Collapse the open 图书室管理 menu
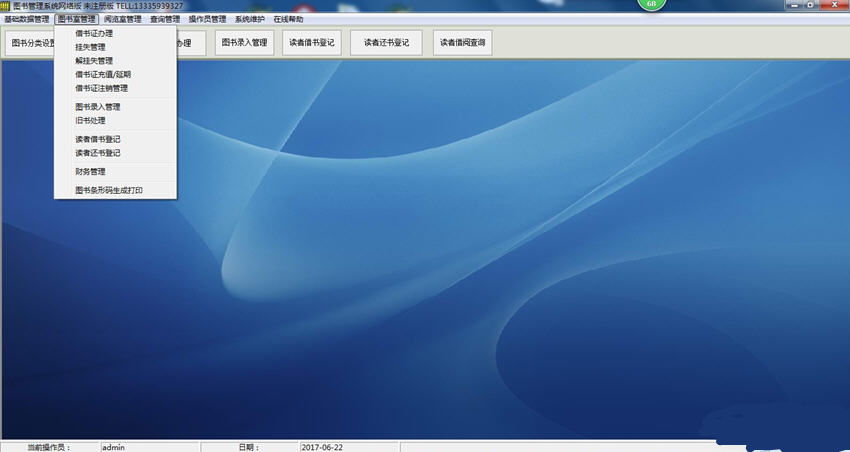 (76, 19)
